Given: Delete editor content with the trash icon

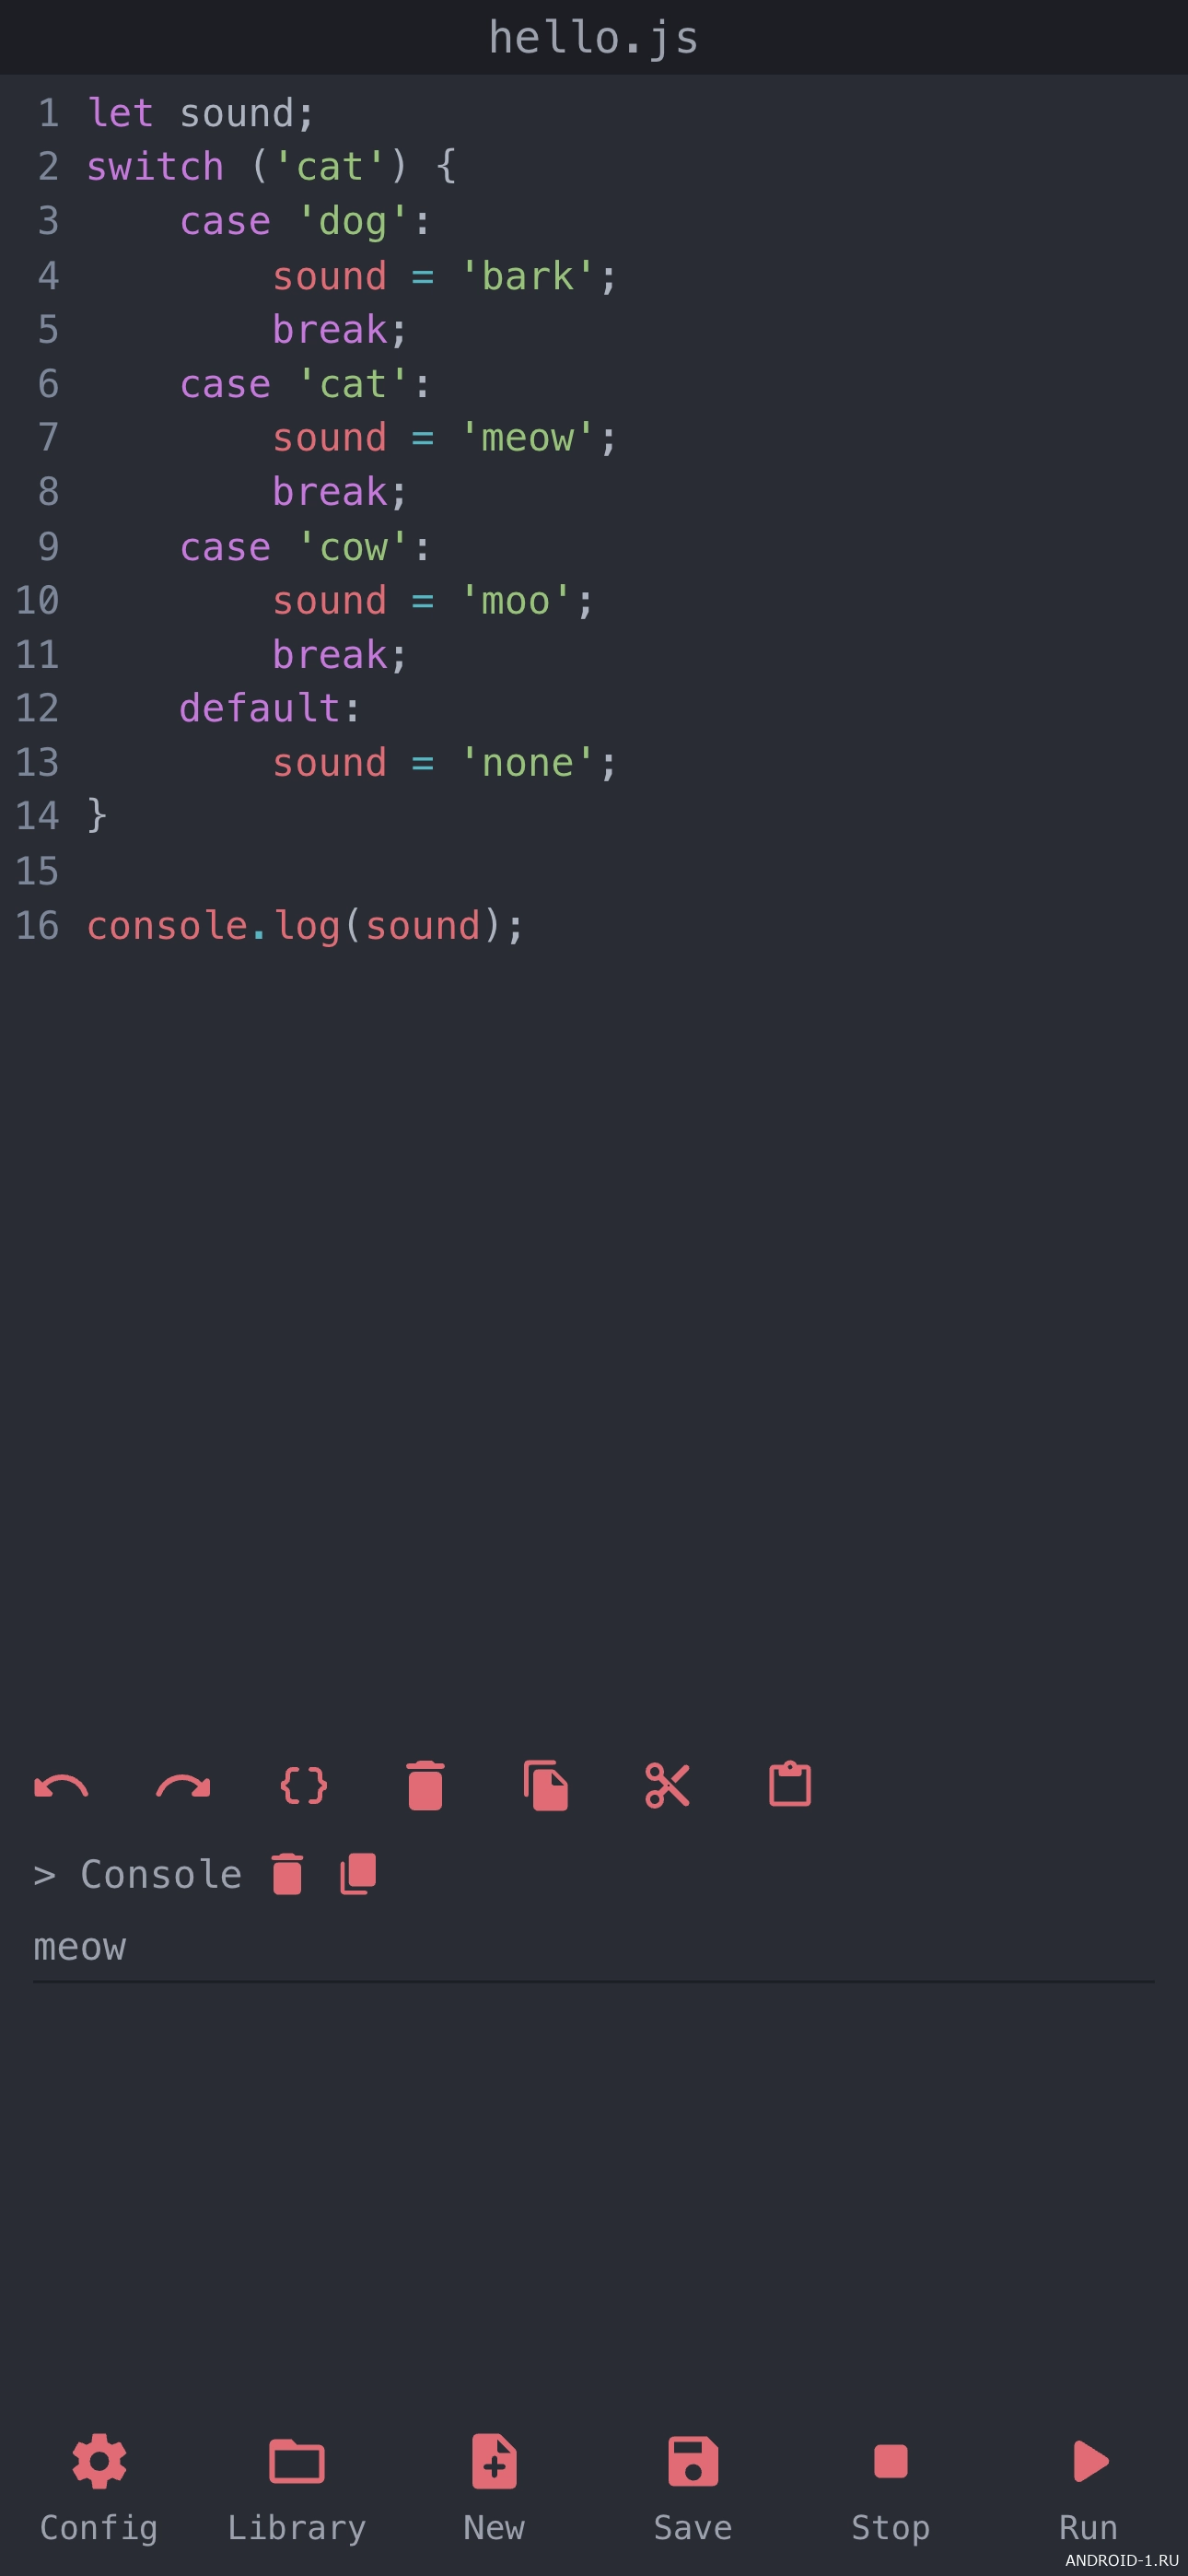Looking at the screenshot, I should click(425, 1785).
